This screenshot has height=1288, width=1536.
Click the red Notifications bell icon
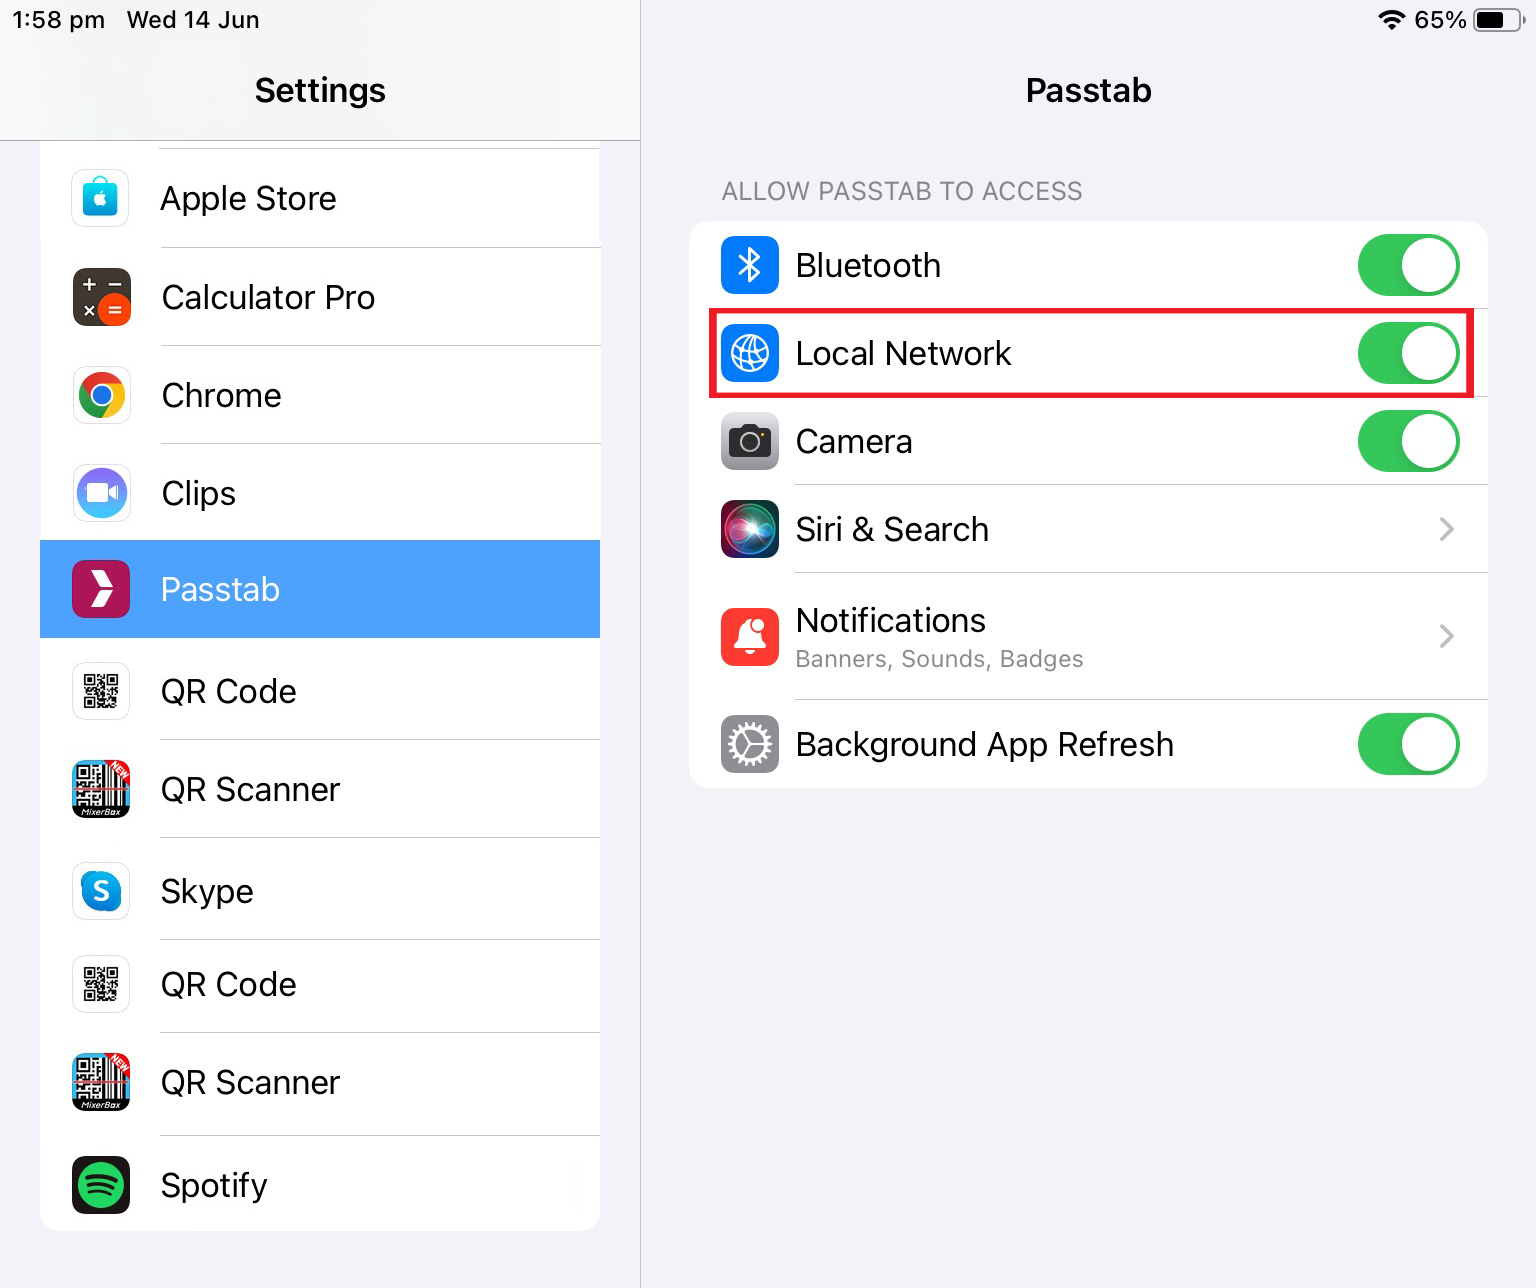tap(750, 636)
